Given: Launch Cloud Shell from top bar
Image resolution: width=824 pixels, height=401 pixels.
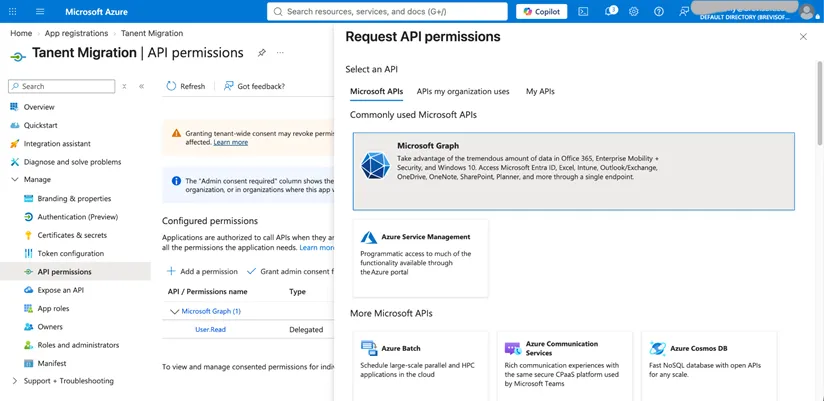Looking at the screenshot, I should 583,12.
